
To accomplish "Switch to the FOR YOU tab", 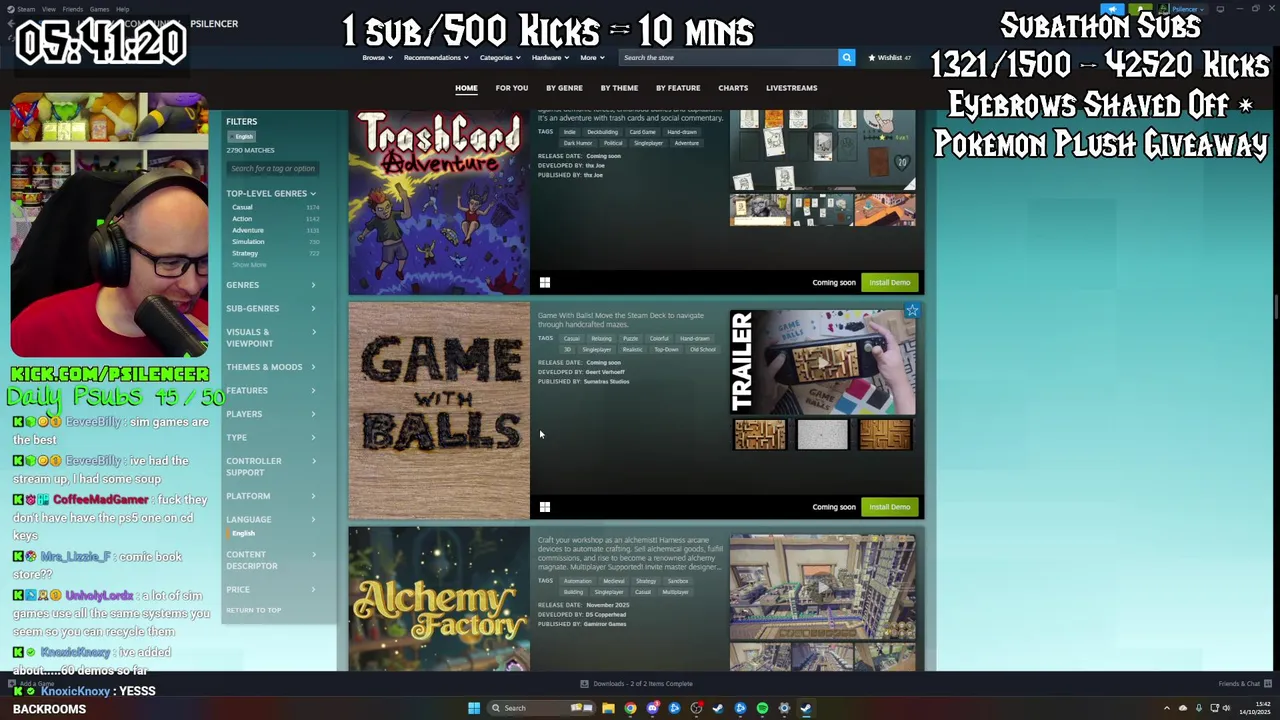I will coord(511,88).
